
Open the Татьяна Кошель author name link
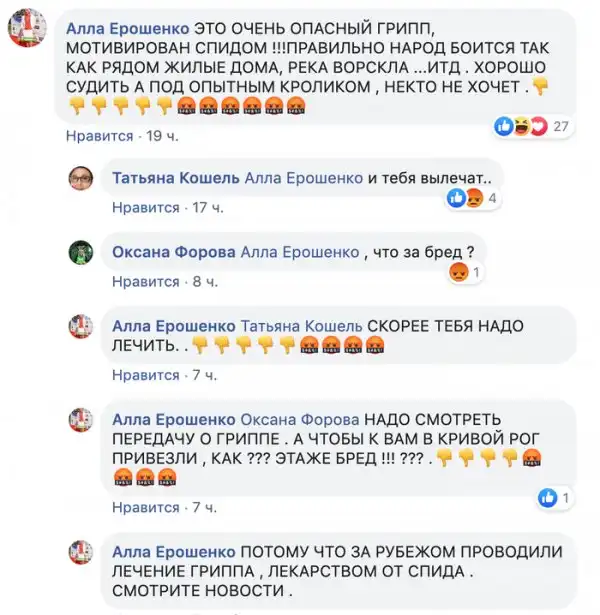pyautogui.click(x=176, y=178)
